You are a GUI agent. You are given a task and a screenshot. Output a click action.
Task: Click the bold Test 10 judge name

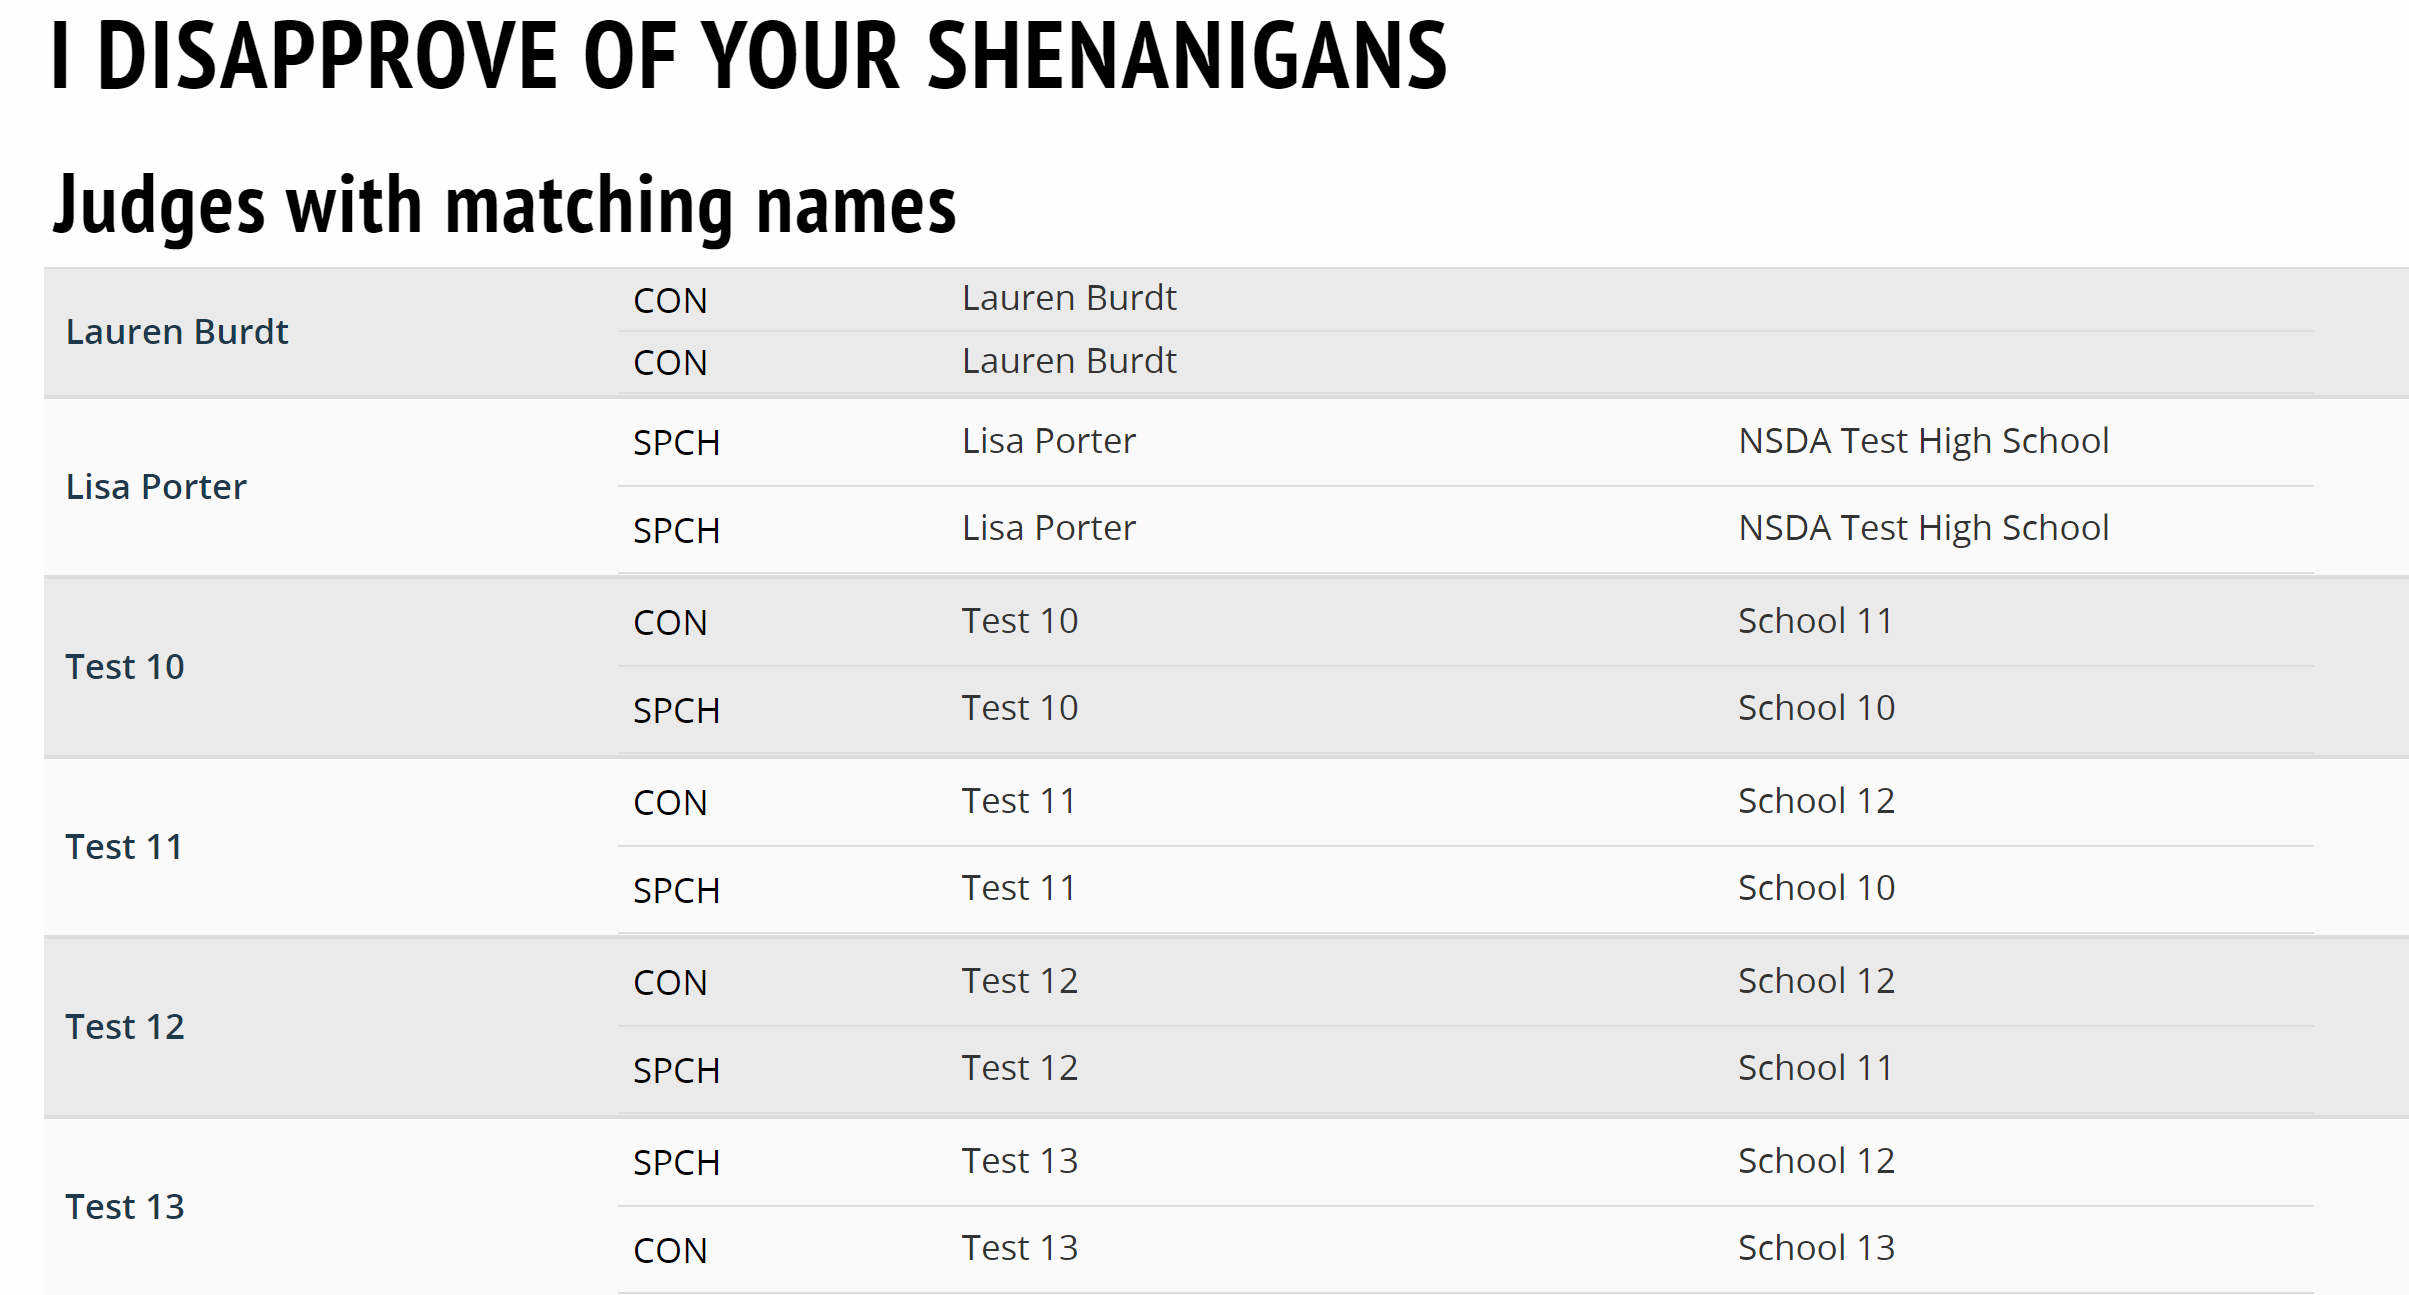125,667
